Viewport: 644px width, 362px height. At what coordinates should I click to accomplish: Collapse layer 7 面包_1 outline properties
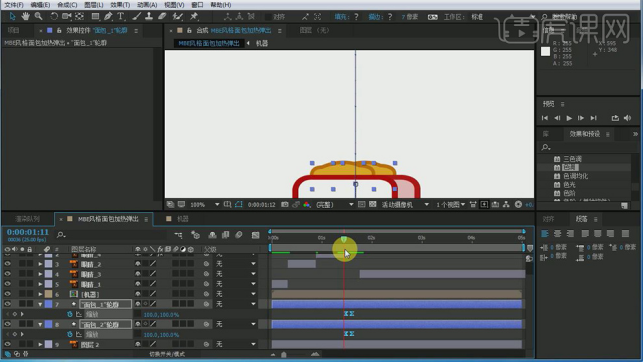(40, 304)
